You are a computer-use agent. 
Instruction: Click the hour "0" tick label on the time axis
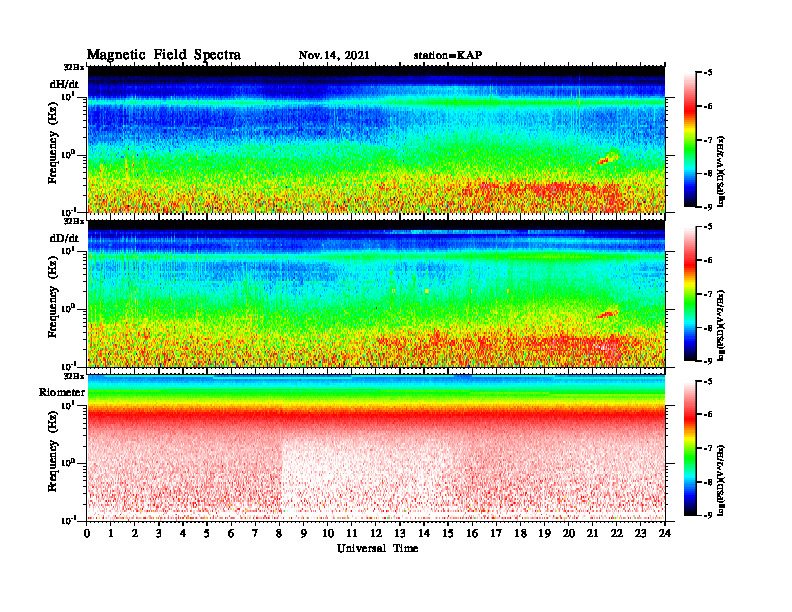pos(87,533)
